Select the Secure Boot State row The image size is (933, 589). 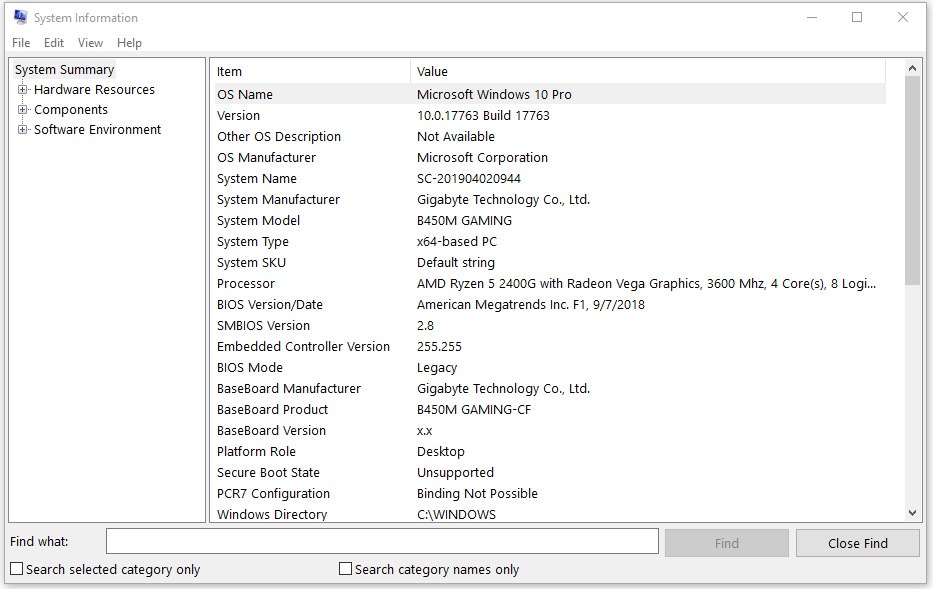(550, 472)
